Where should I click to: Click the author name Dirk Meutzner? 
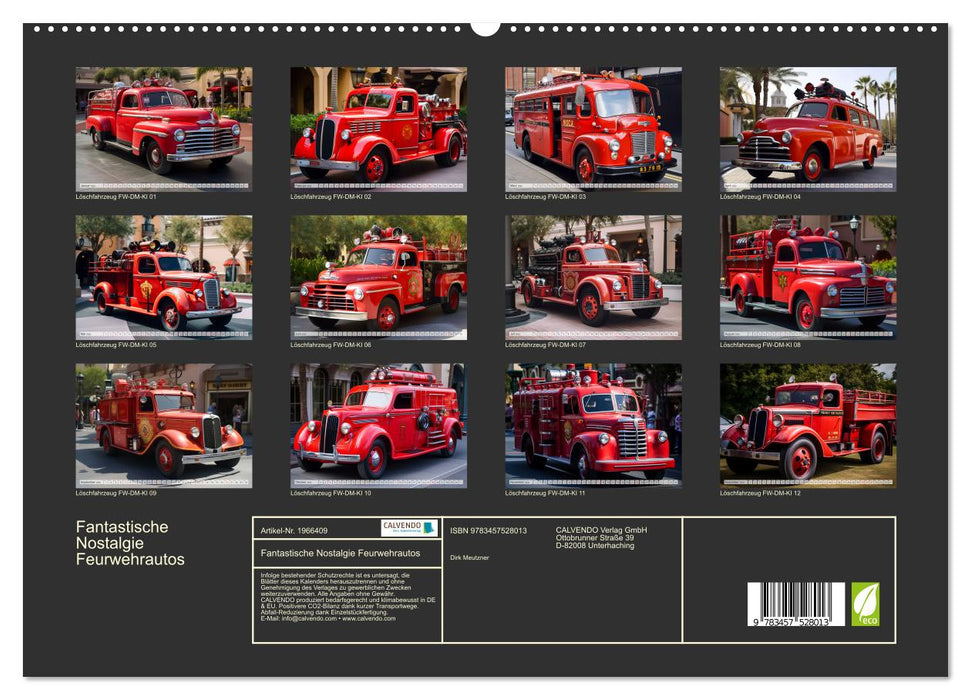[x=470, y=557]
